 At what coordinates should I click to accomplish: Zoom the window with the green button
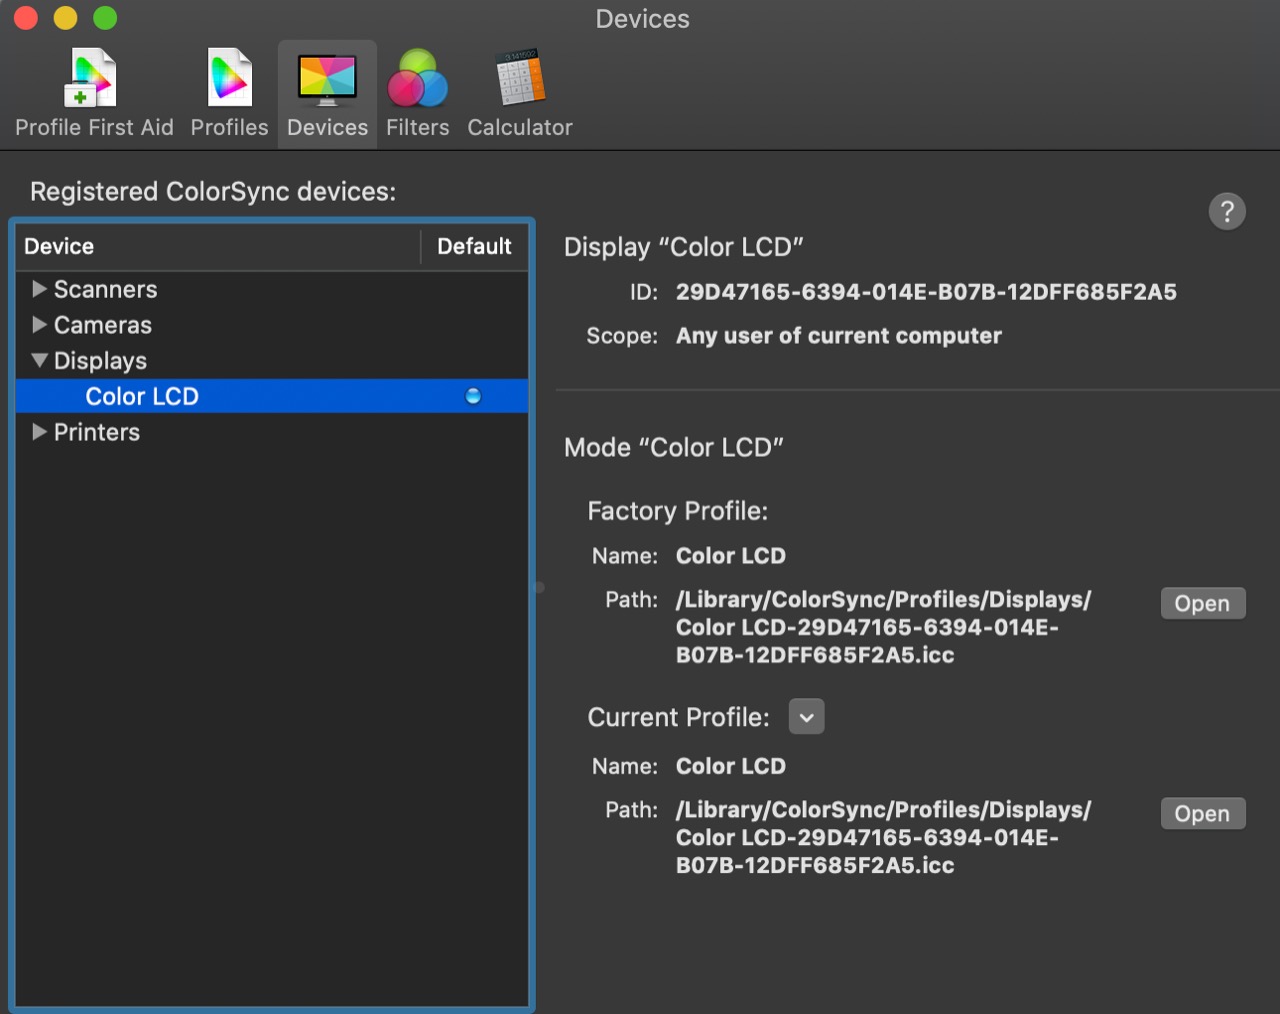105,18
